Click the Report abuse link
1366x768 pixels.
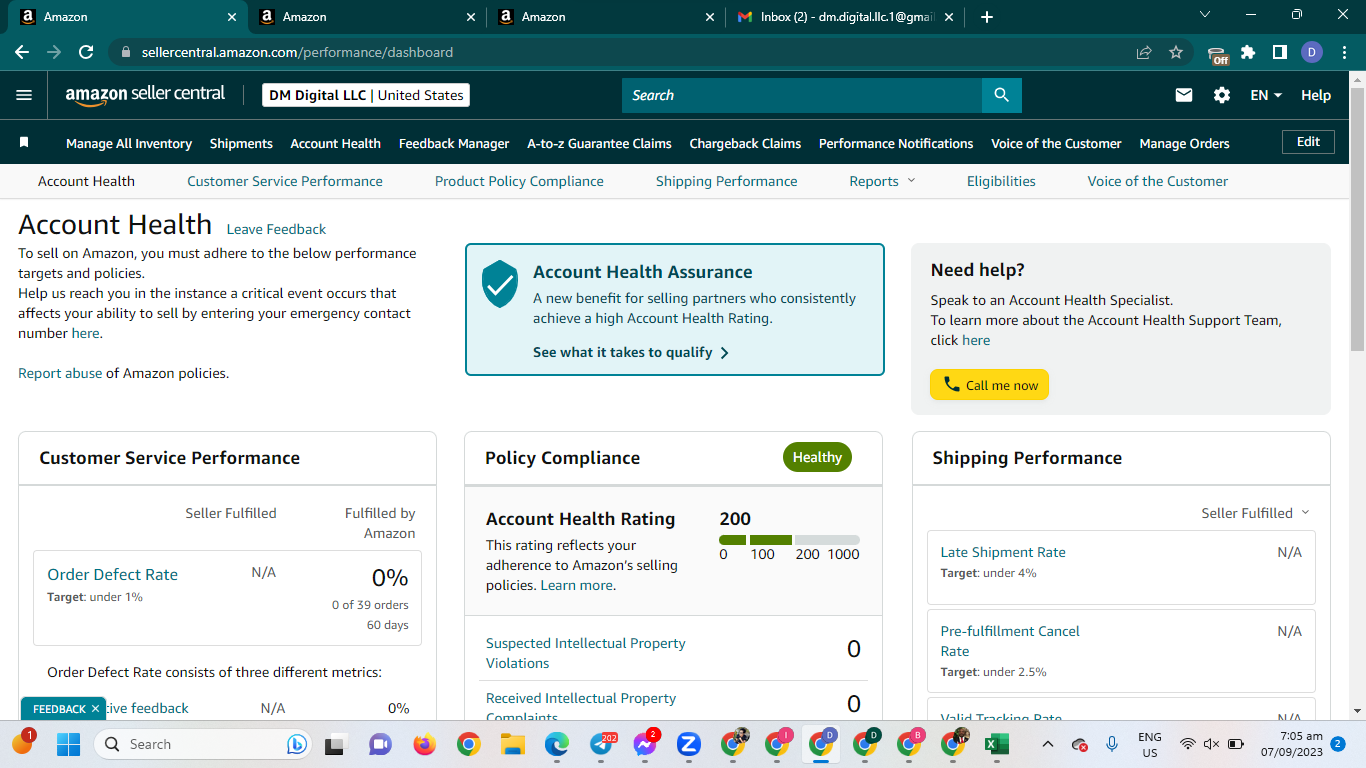click(60, 373)
